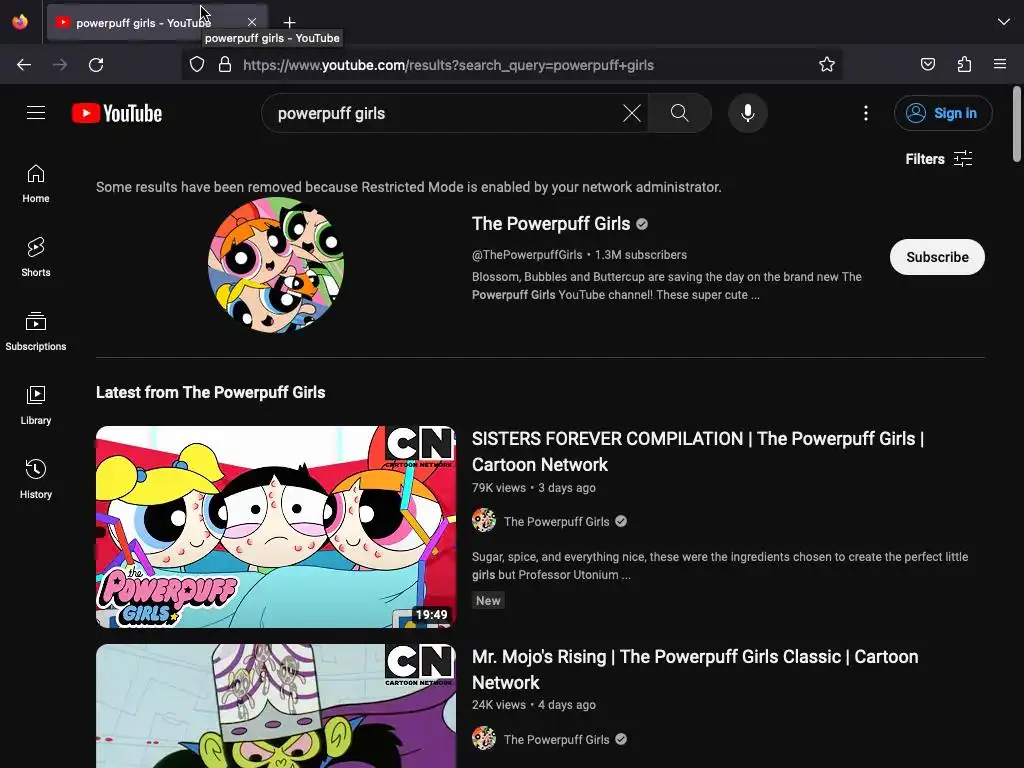Click the magnifying glass search button
The height and width of the screenshot is (768, 1024).
[x=679, y=113]
